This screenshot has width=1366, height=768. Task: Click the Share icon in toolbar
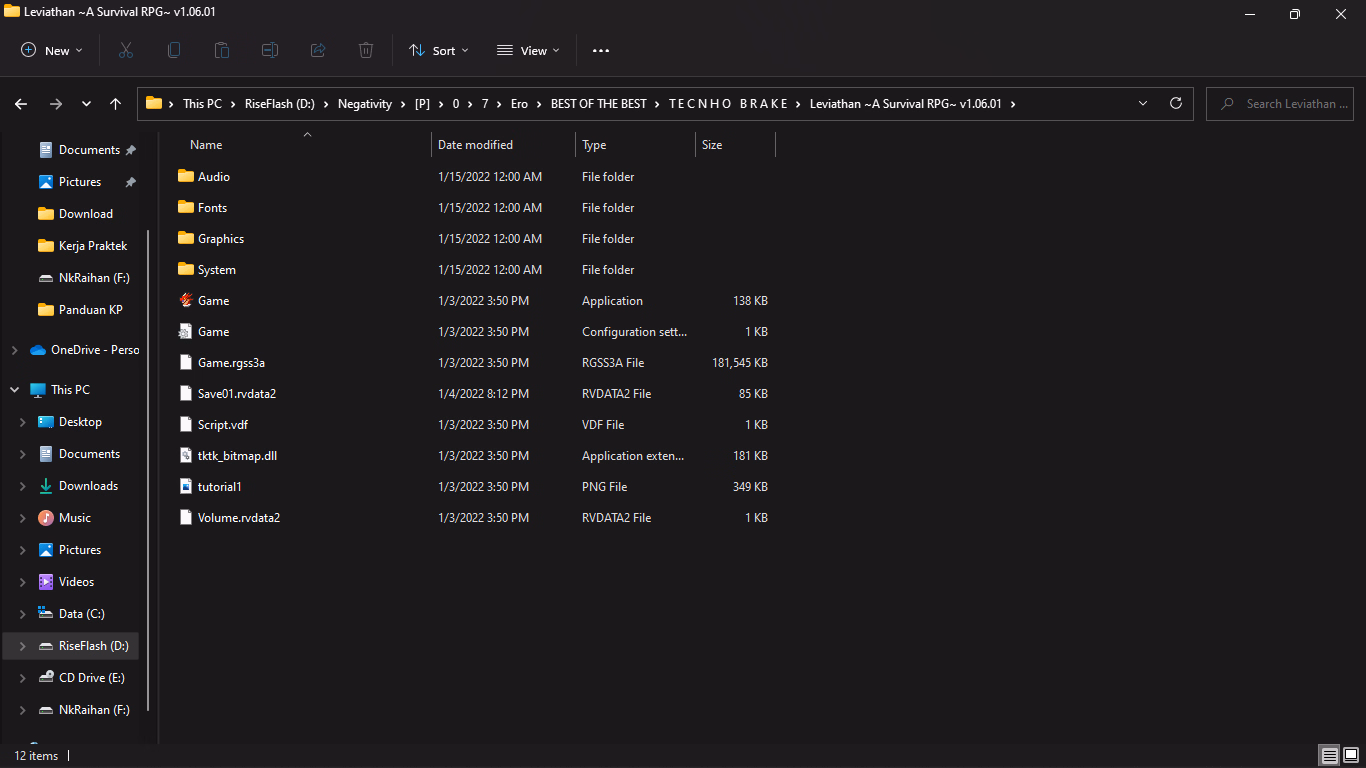pos(318,50)
